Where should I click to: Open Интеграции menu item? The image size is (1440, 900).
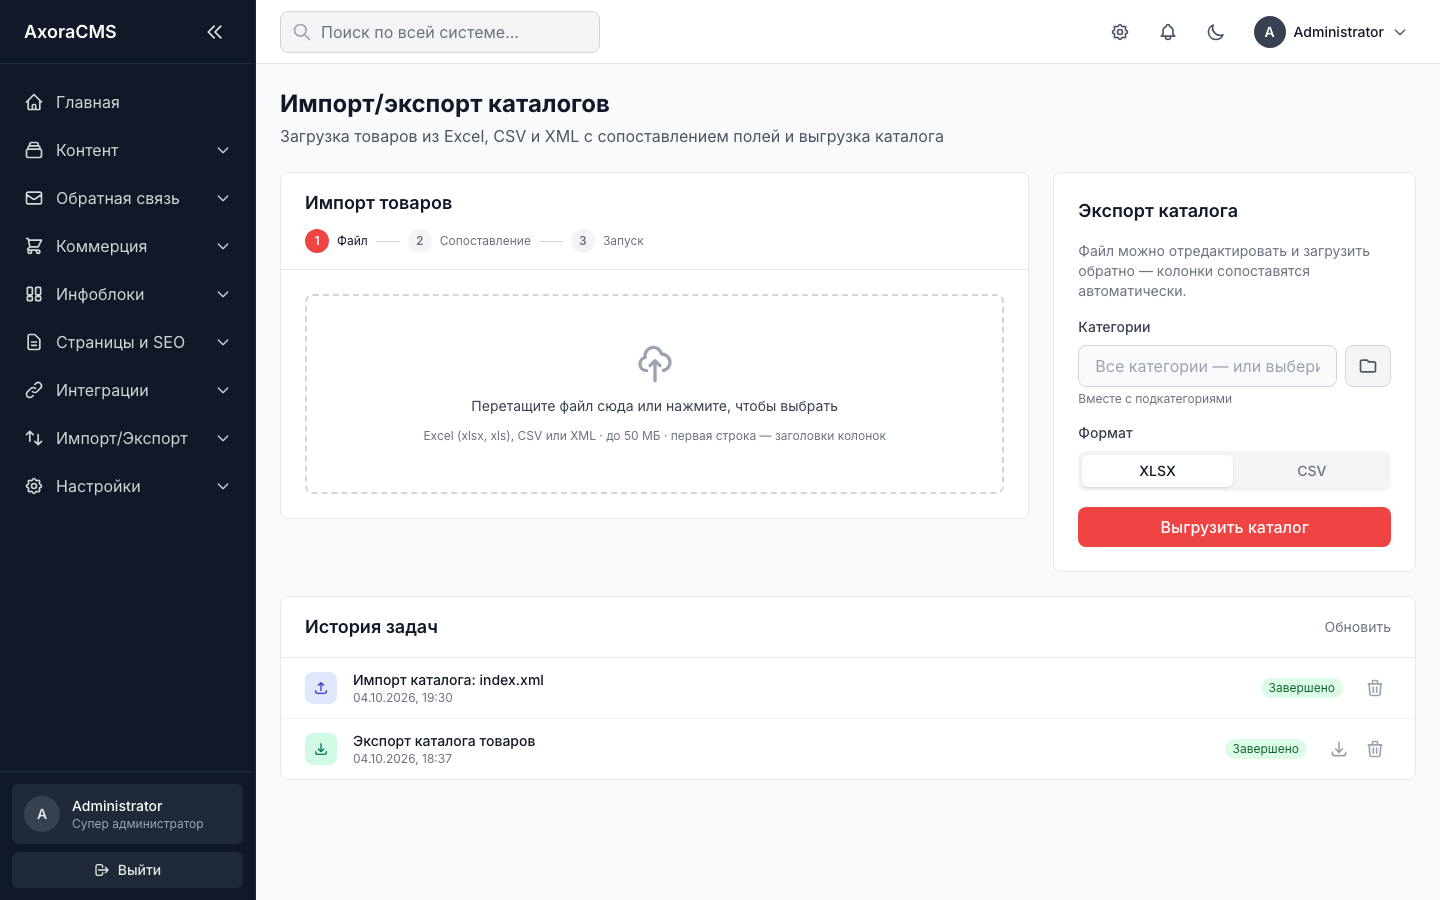128,390
